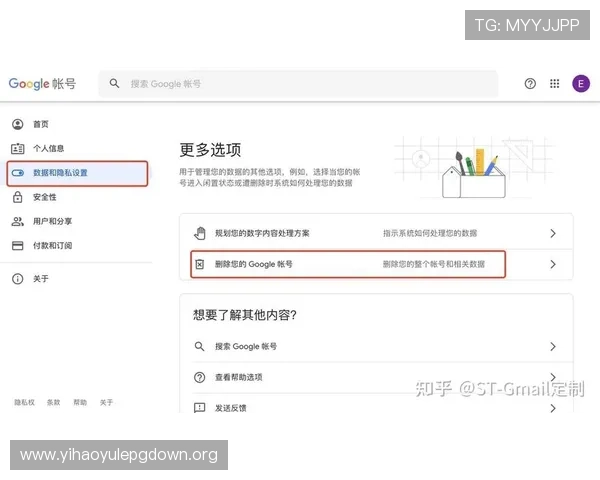The width and height of the screenshot is (600, 480).
Task: Click the toolbox illustration image
Action: (474, 168)
